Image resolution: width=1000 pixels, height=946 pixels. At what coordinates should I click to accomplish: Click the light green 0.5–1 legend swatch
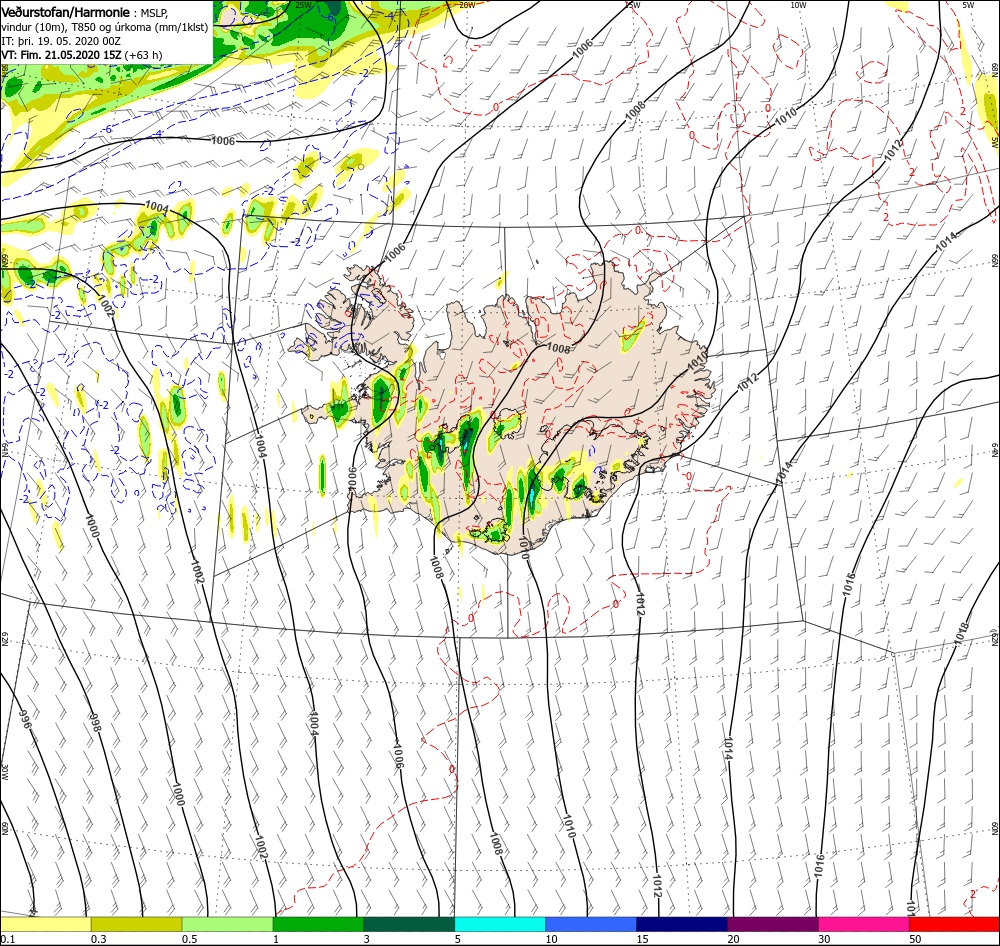pyautogui.click(x=227, y=924)
